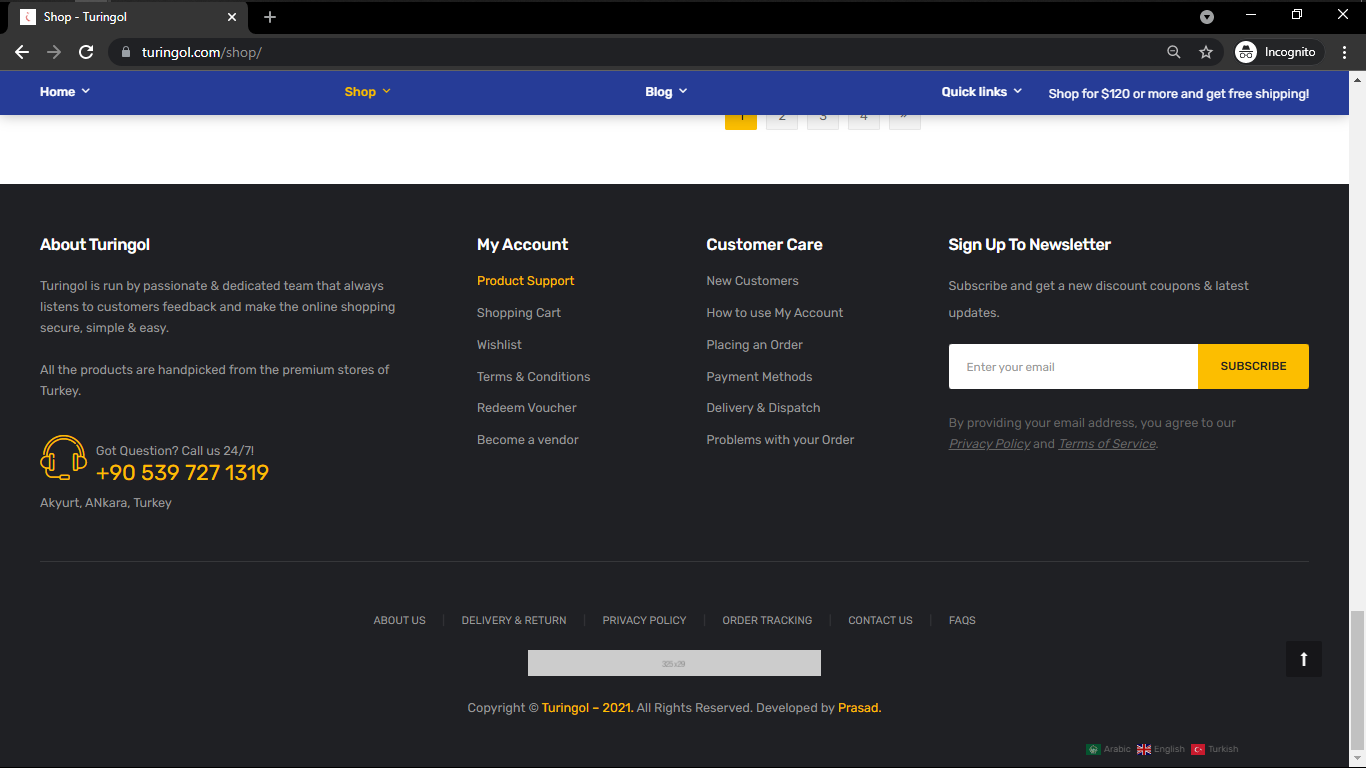Click the free shipping promo text
Viewport: 1366px width, 768px height.
tap(1178, 94)
